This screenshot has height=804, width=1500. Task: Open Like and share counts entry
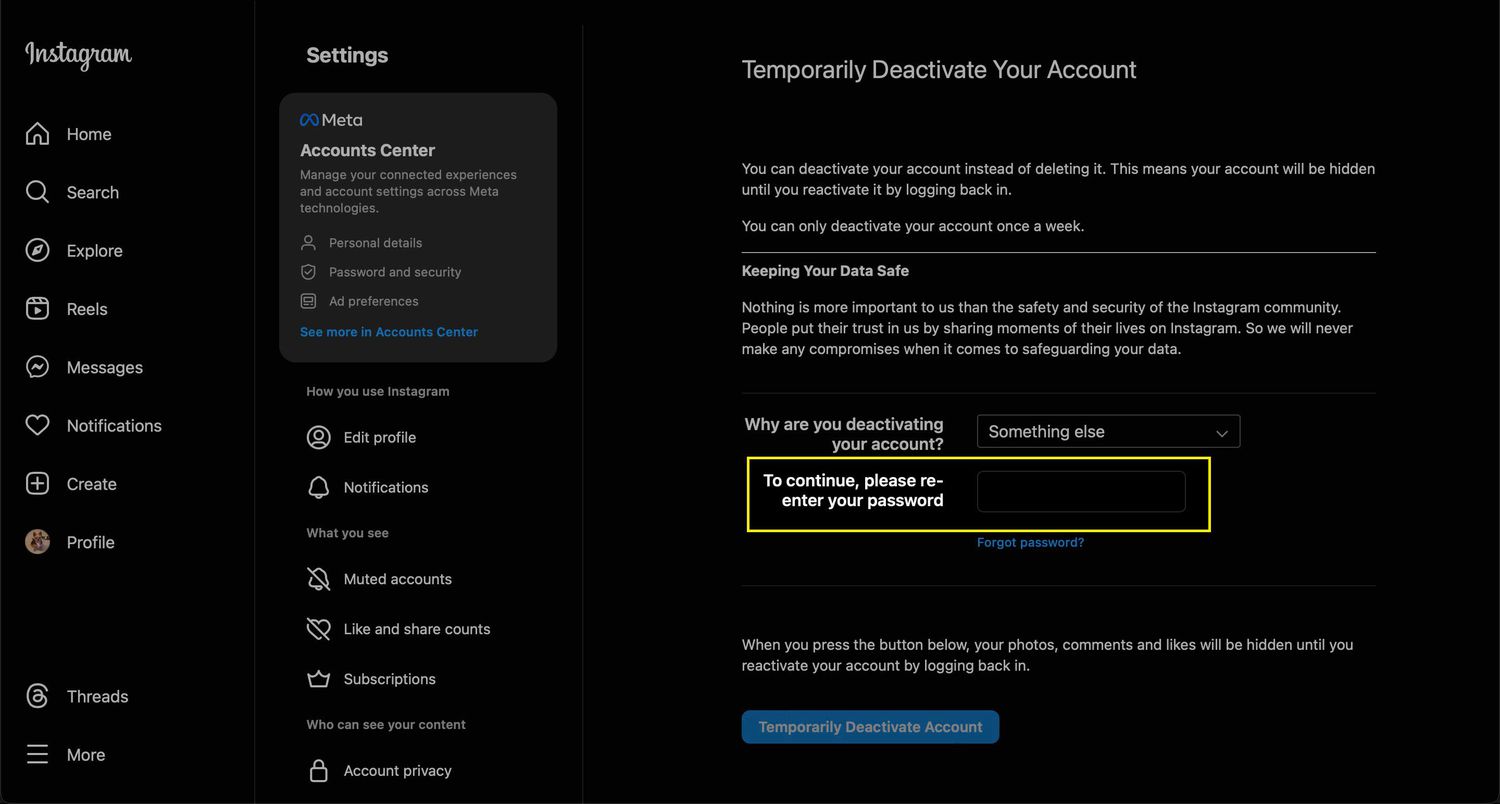[x=417, y=629]
